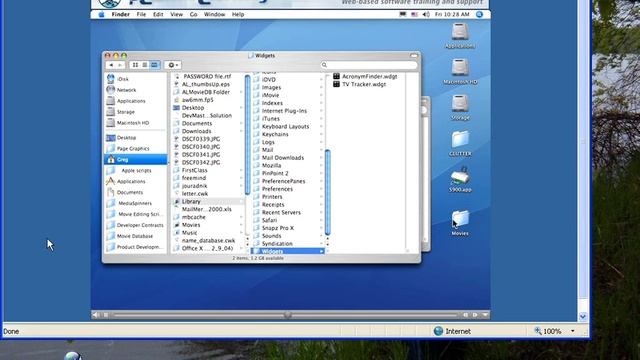Select Apple scripts in the sidebar

coord(136,171)
